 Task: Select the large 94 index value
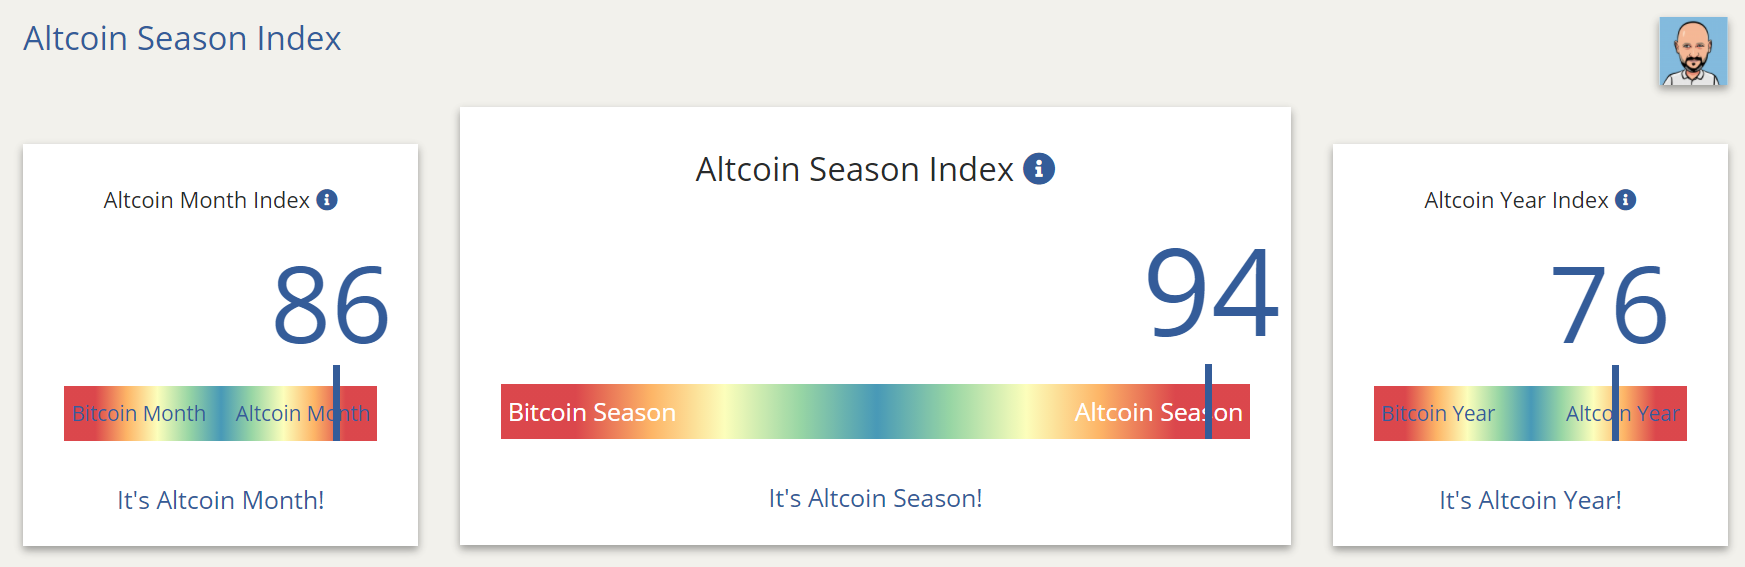(1212, 293)
